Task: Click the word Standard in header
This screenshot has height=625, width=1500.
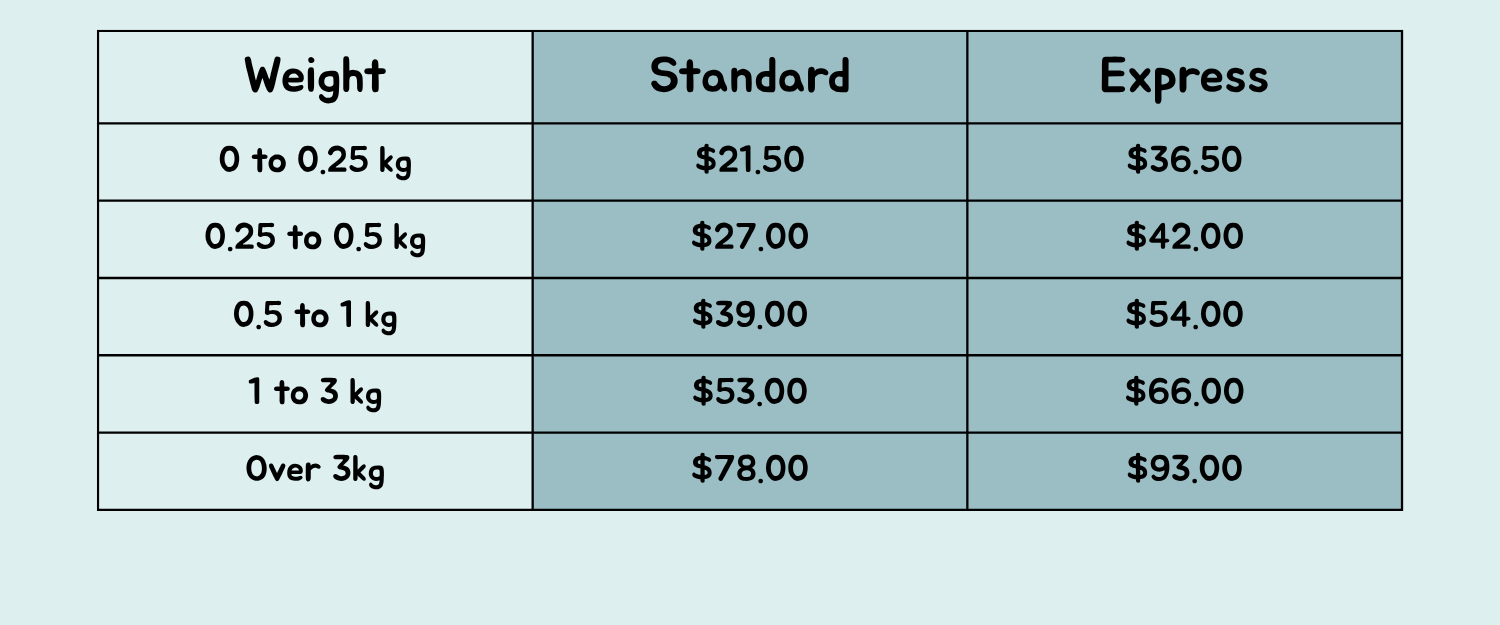Action: [750, 76]
